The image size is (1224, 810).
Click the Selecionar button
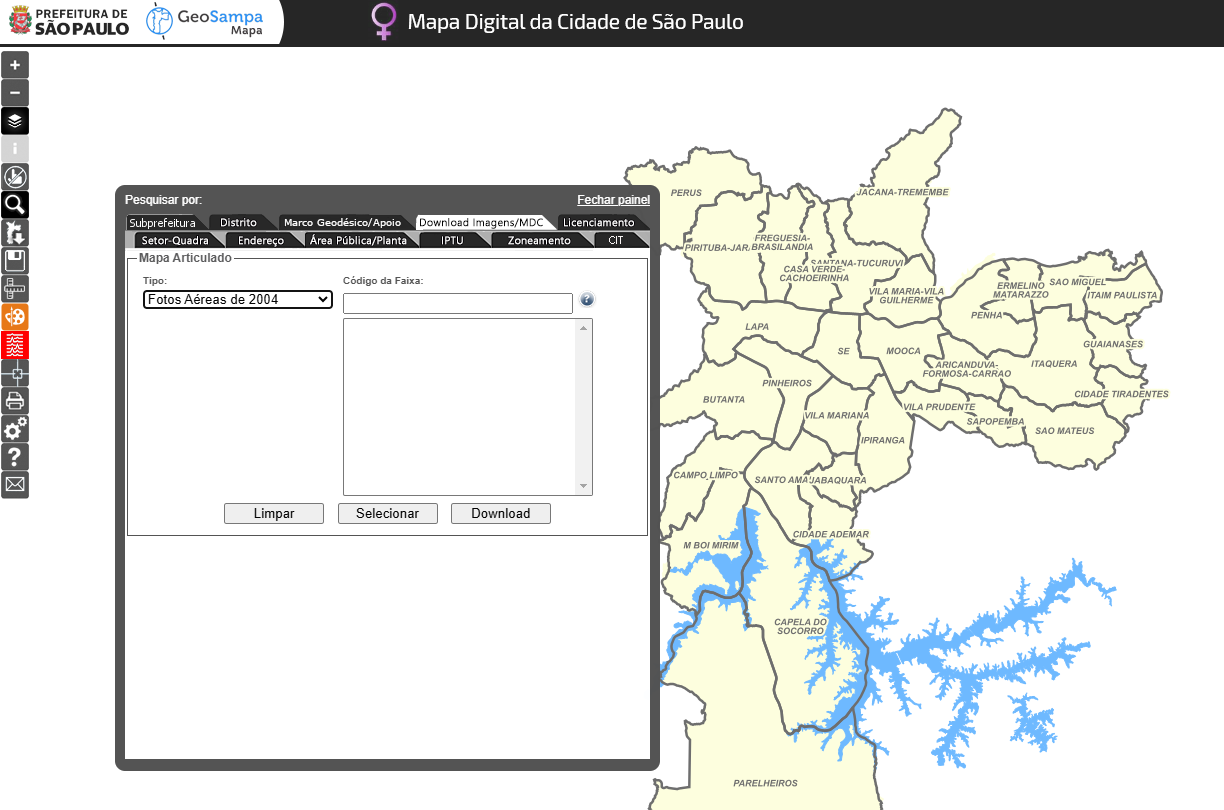tap(387, 513)
